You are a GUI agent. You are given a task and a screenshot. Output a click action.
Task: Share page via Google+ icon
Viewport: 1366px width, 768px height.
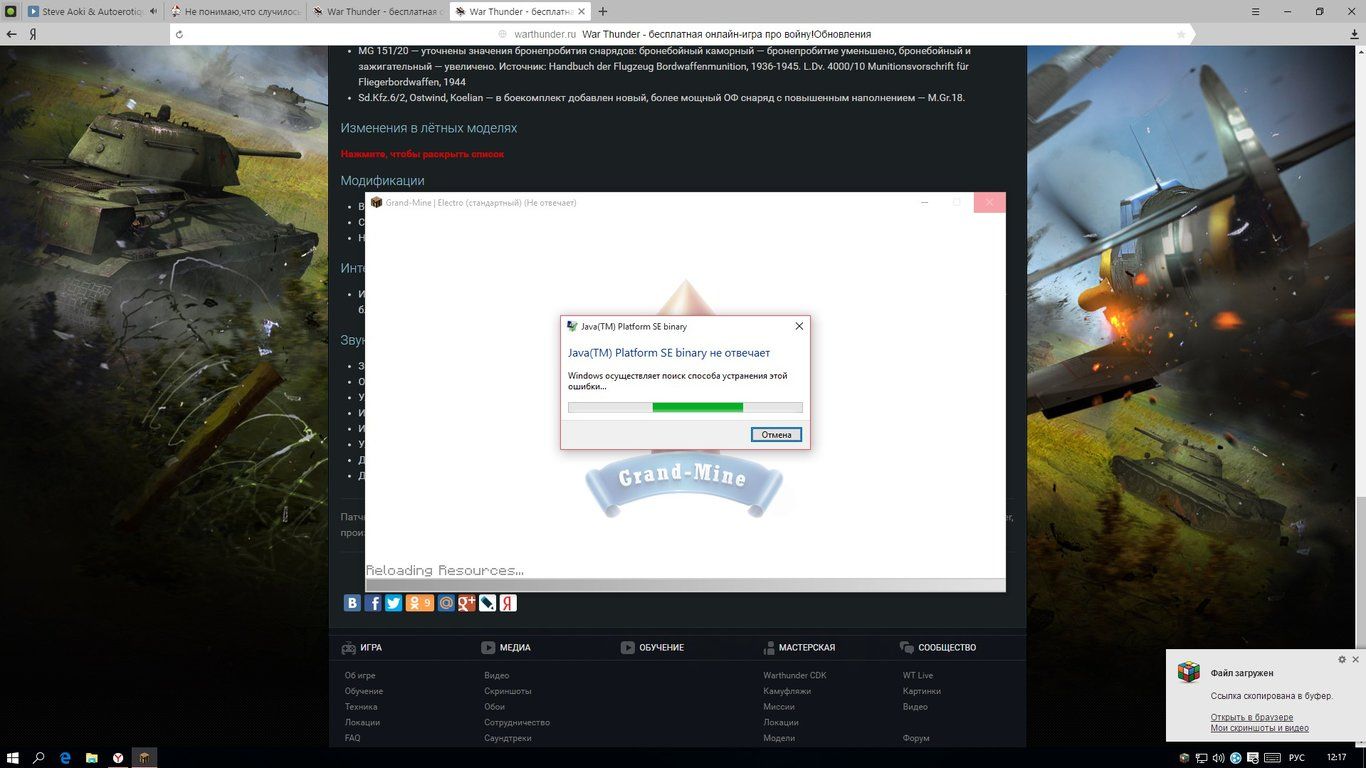467,603
